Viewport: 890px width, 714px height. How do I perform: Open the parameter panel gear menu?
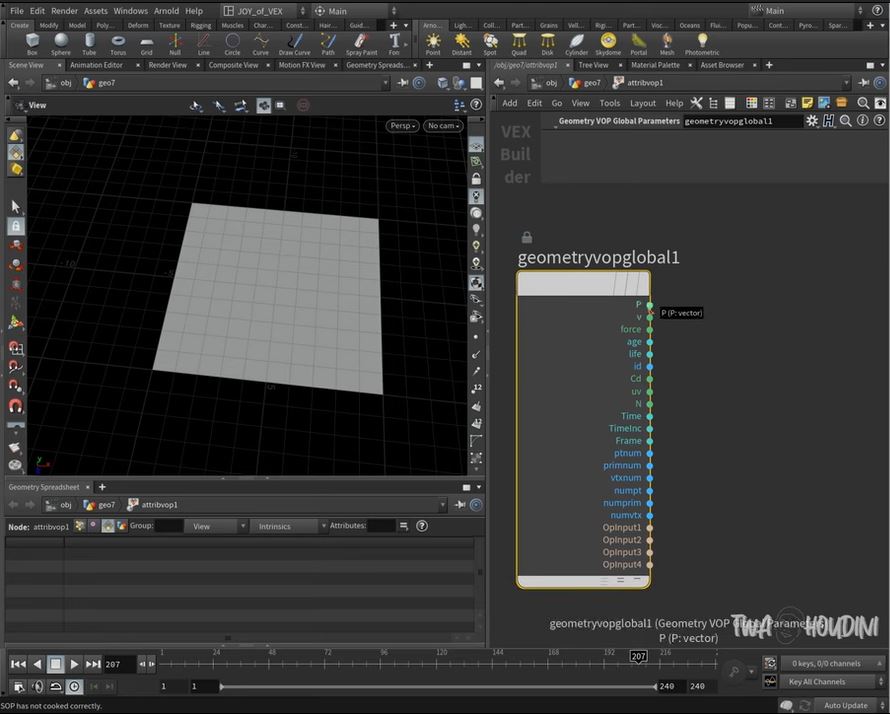tap(812, 121)
